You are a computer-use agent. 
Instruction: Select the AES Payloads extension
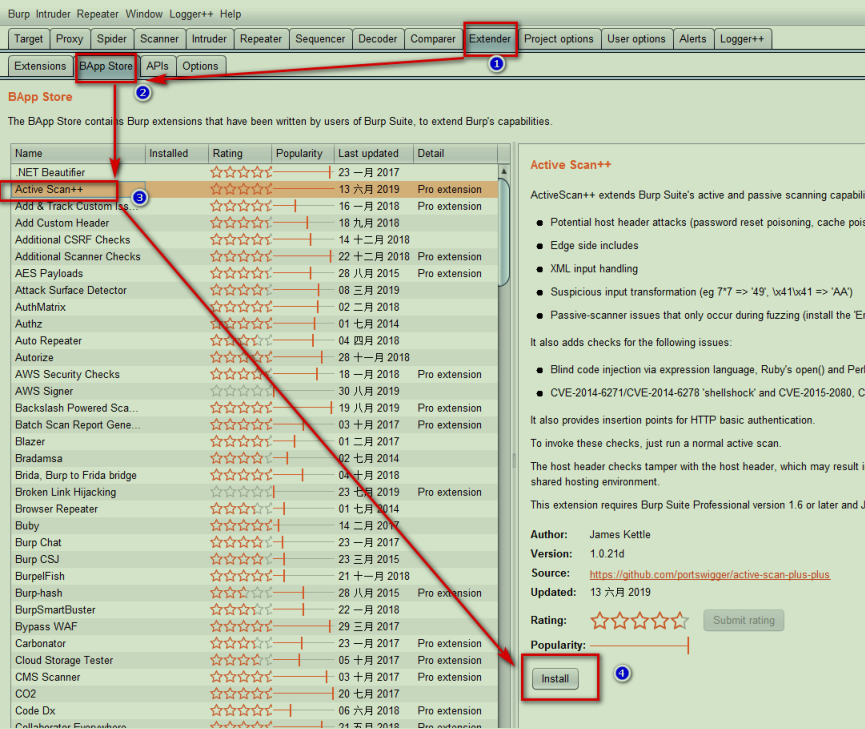click(x=254, y=273)
